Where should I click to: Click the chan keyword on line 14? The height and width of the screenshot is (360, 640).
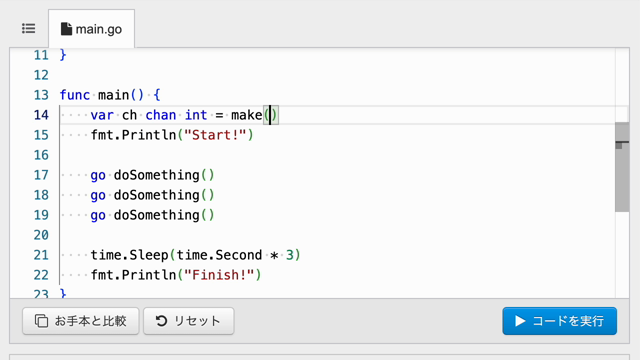point(161,115)
